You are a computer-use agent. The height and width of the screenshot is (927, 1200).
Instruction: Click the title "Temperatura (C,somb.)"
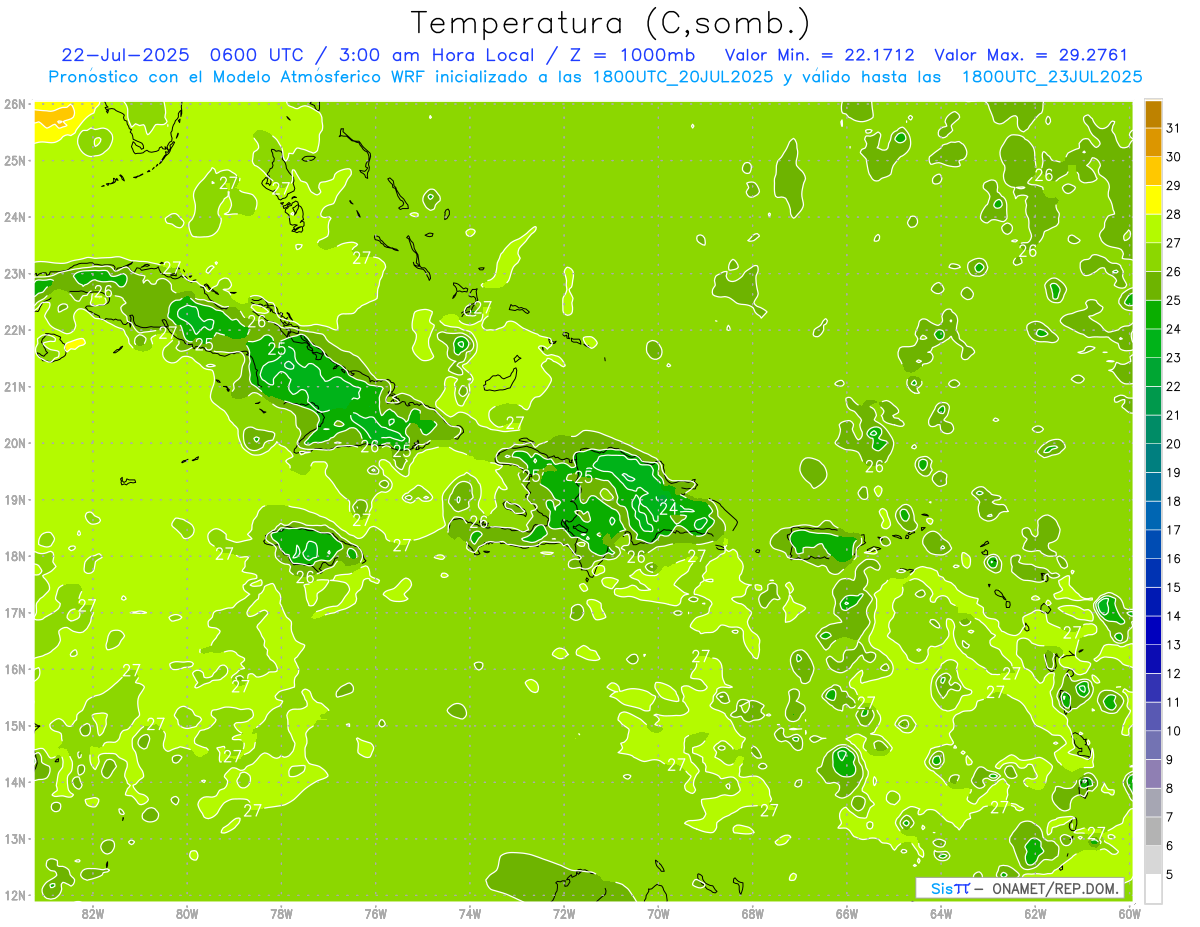click(611, 23)
